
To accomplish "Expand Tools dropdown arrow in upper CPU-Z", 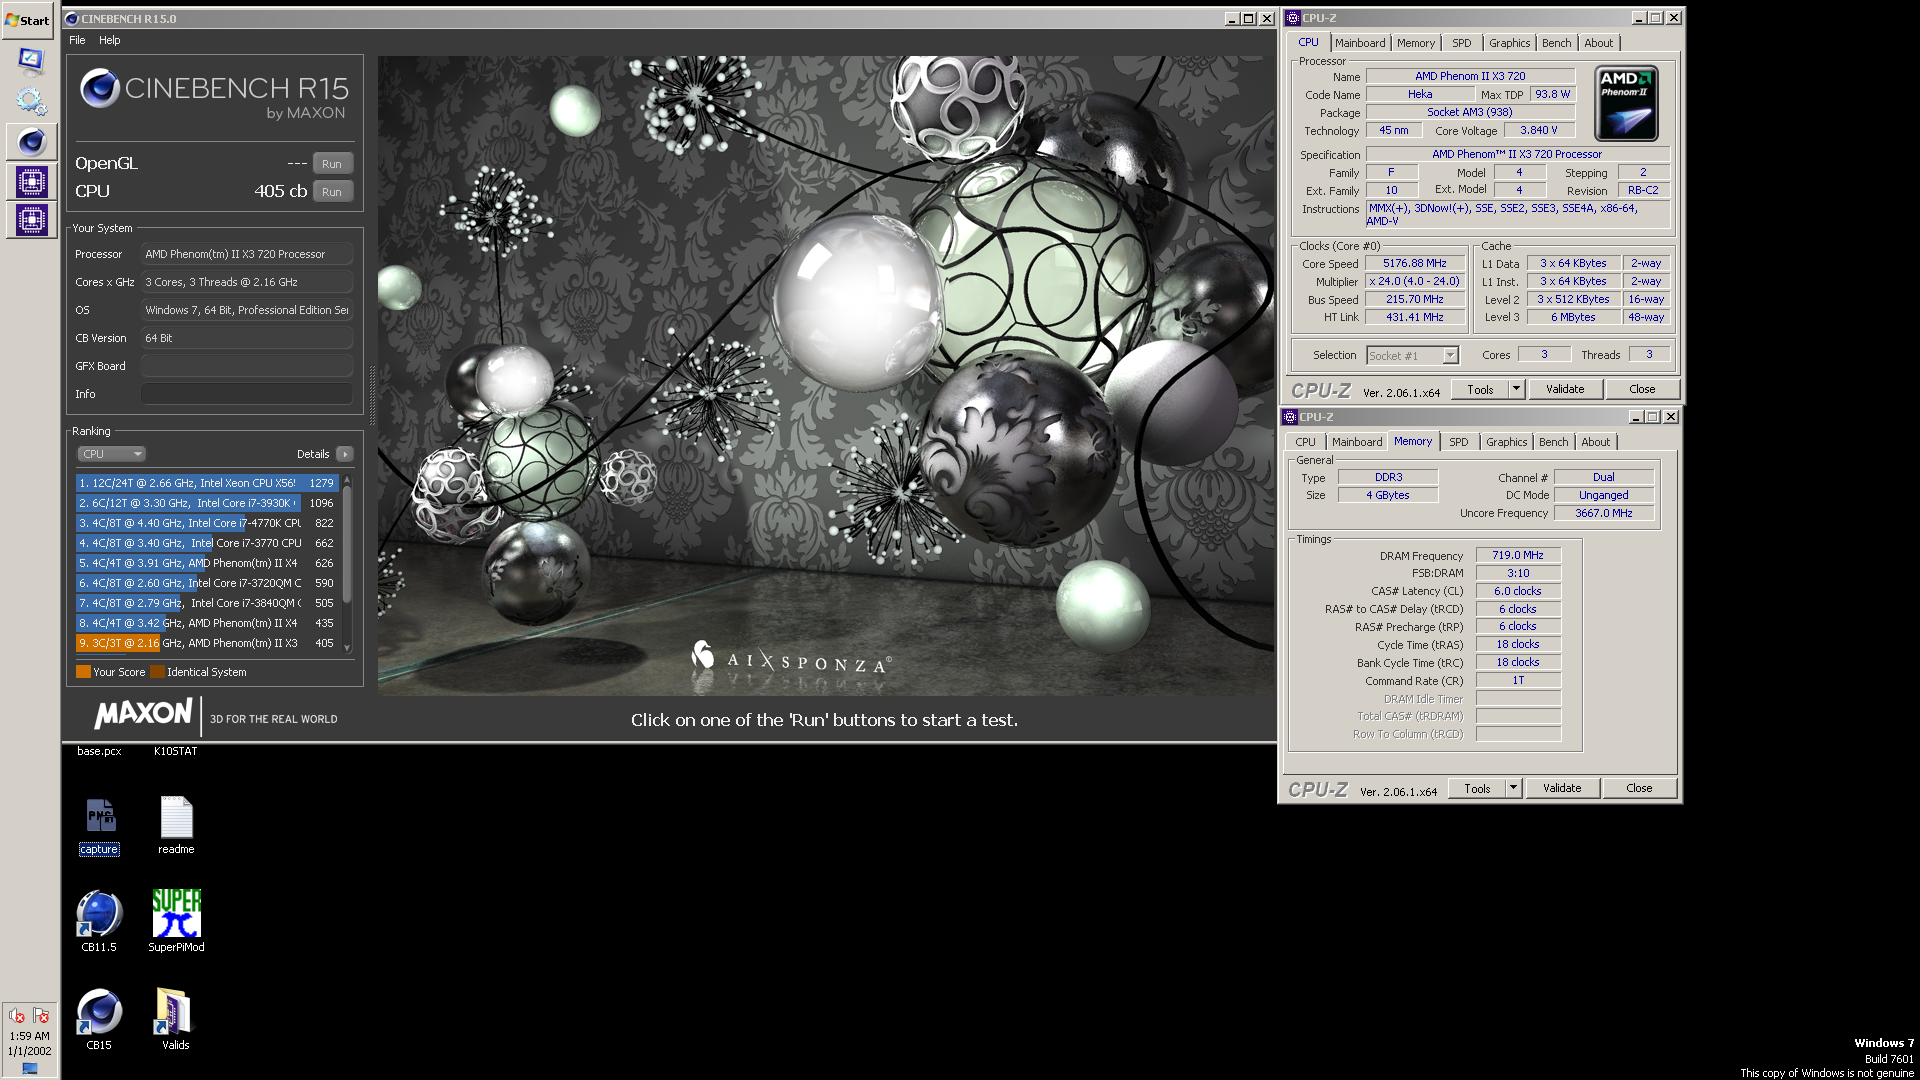I will (x=1516, y=390).
